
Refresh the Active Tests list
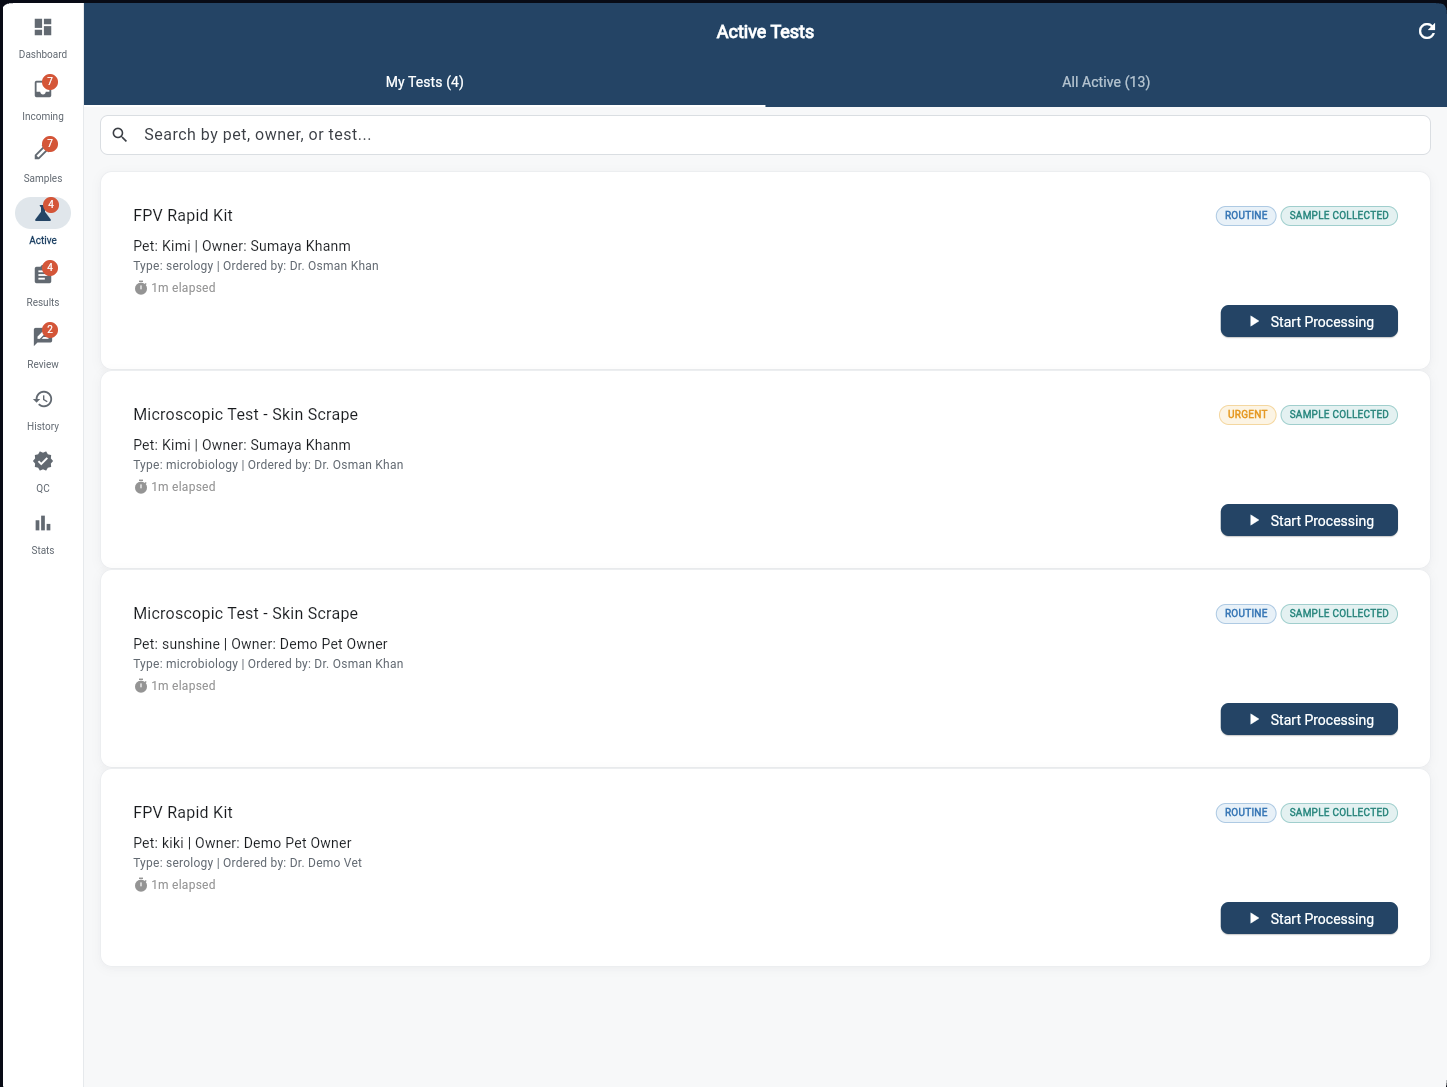(1426, 31)
